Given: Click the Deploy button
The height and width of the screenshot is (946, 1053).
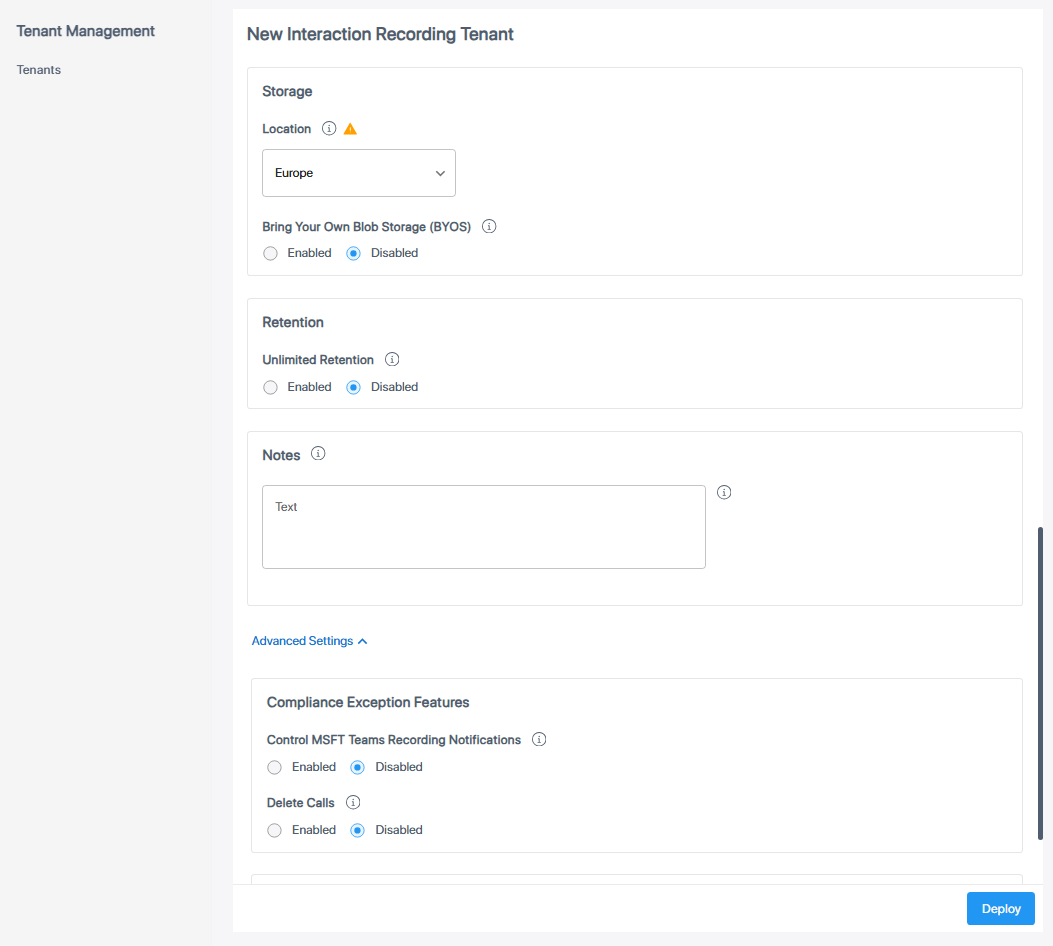Looking at the screenshot, I should 1000,909.
